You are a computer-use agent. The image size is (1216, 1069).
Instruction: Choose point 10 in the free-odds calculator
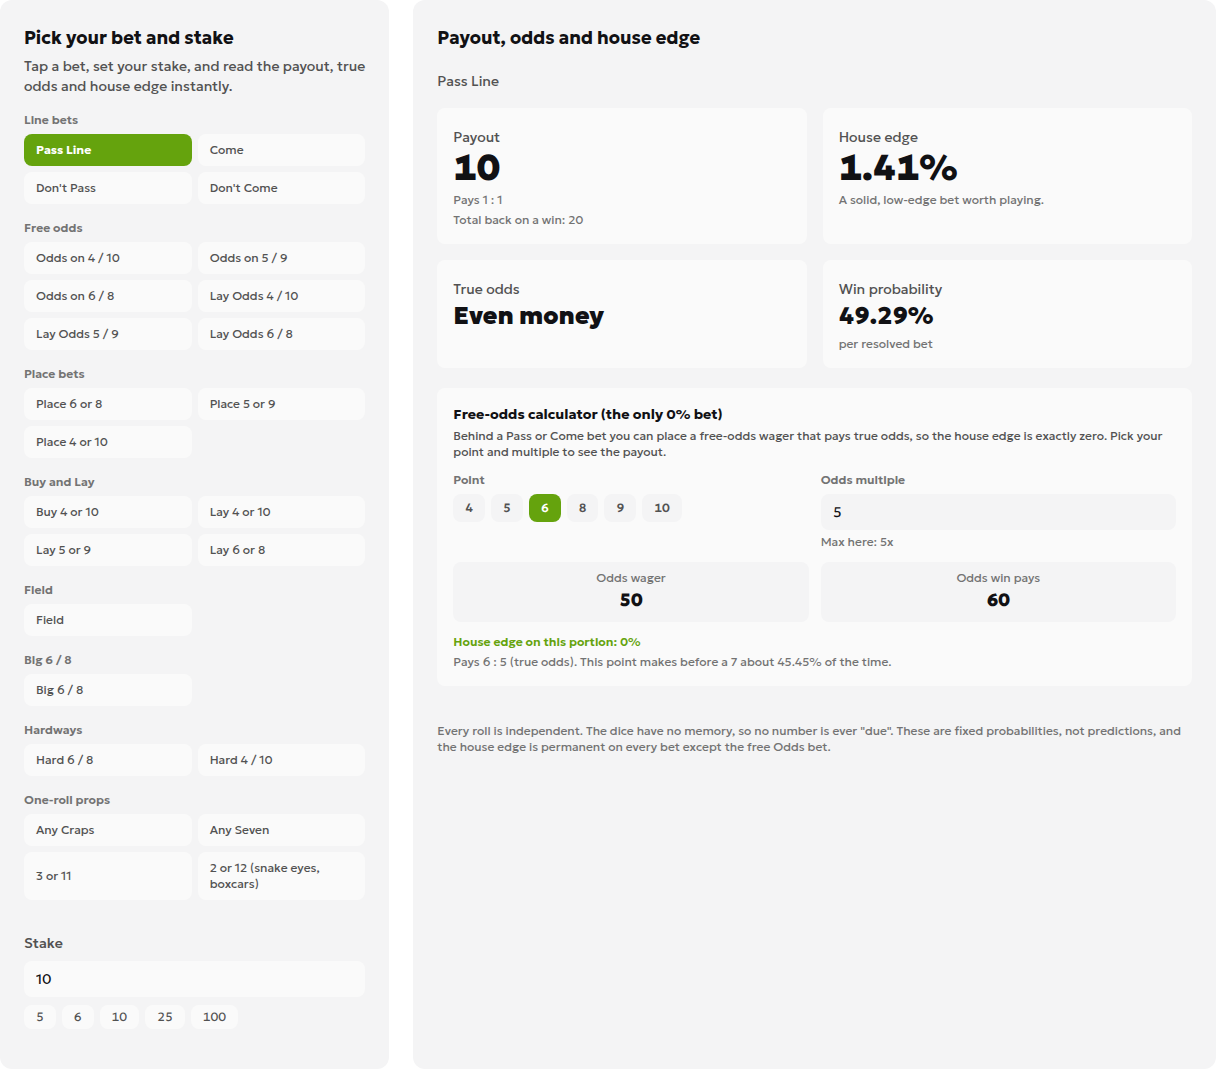pyautogui.click(x=662, y=508)
